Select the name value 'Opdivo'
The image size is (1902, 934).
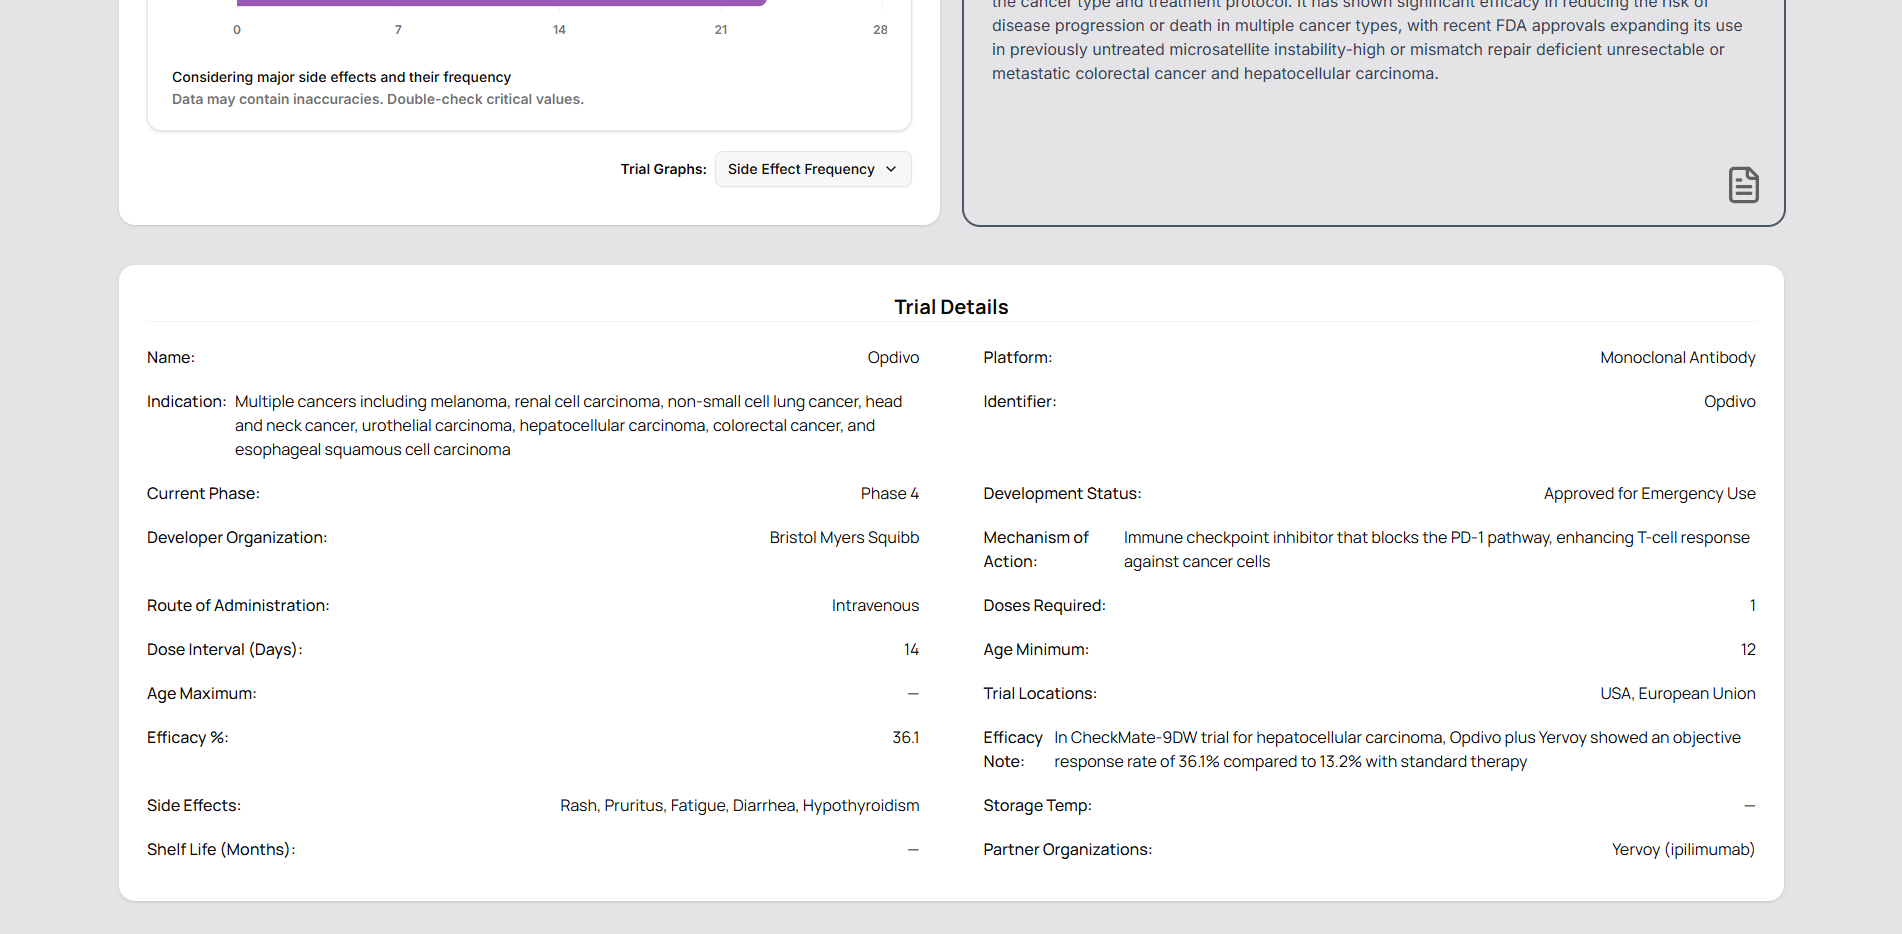(893, 358)
